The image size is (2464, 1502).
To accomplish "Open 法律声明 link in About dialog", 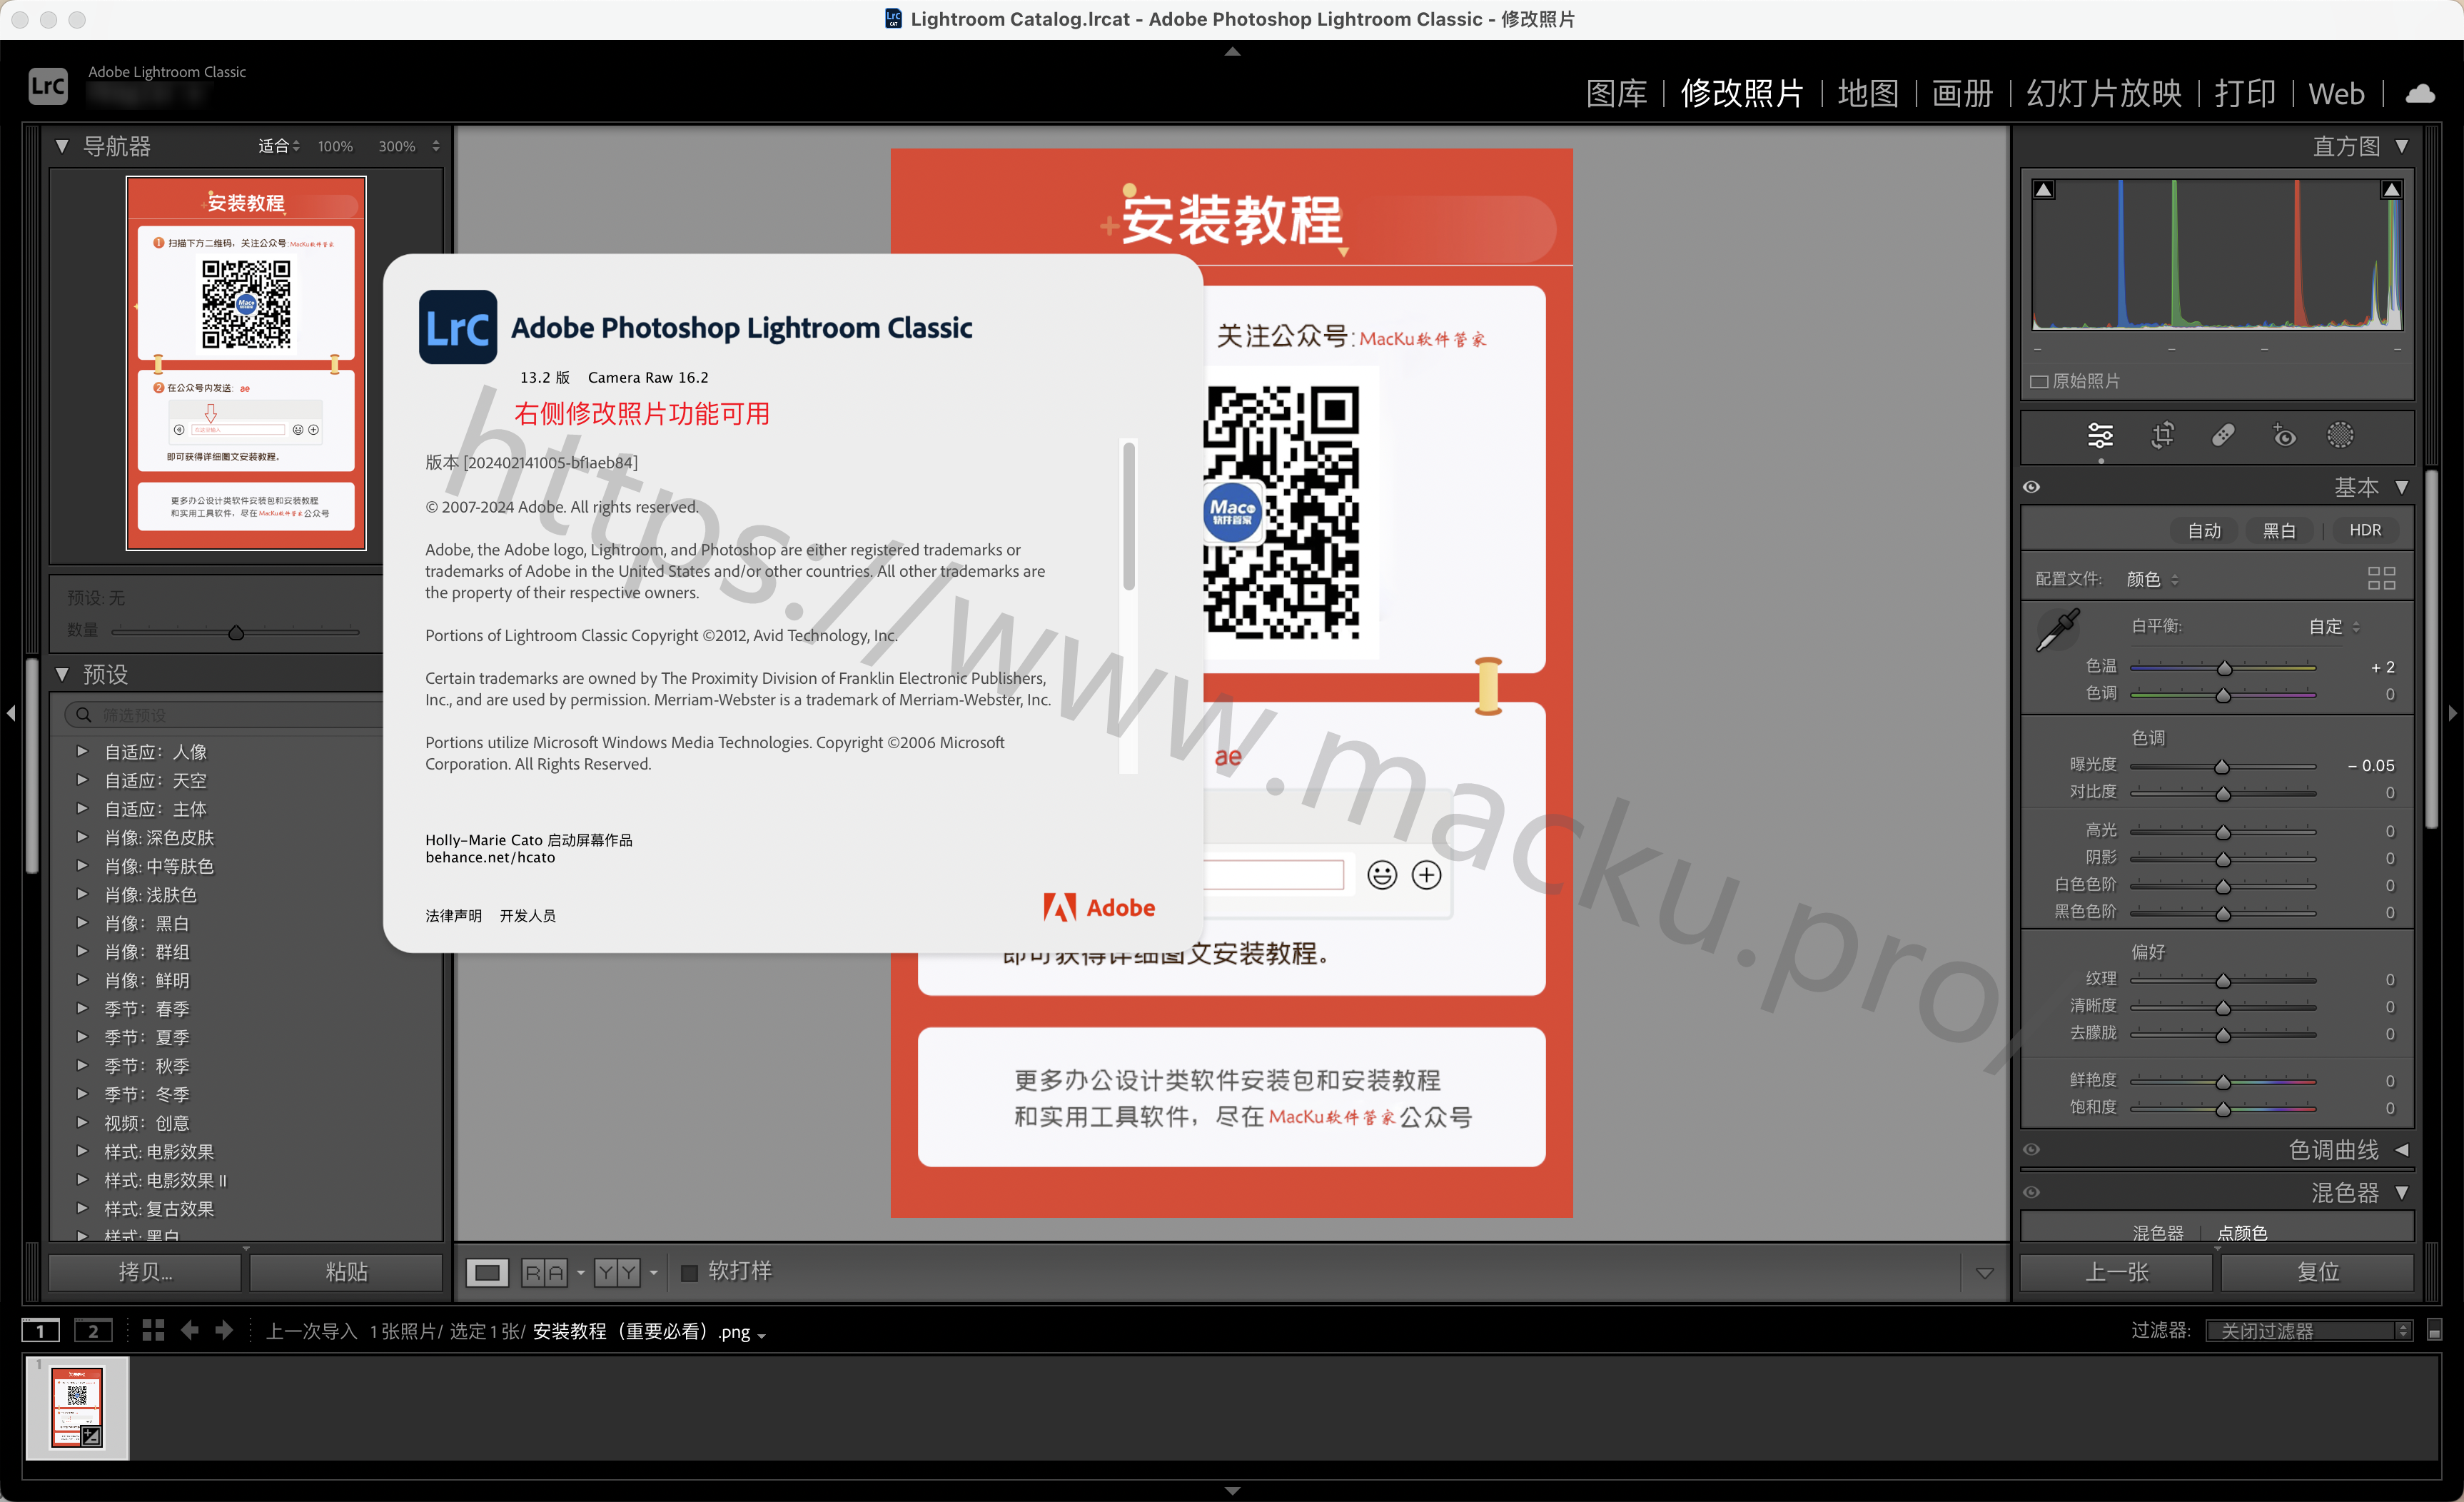I will (453, 915).
